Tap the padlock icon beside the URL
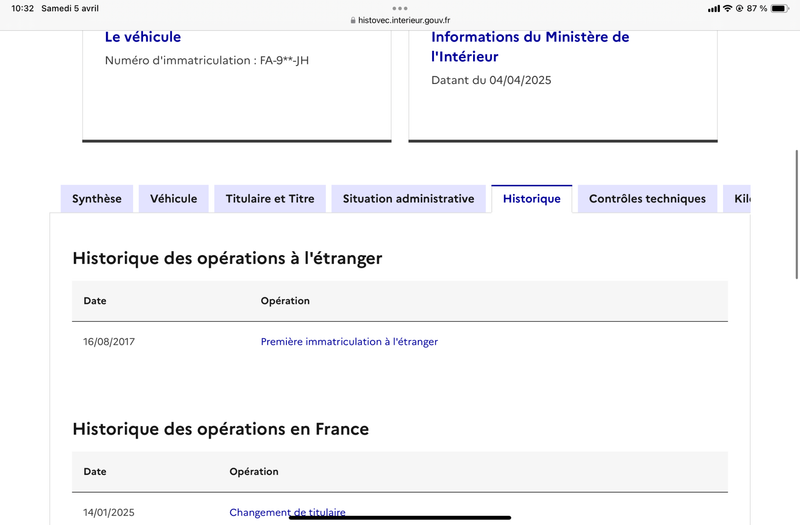Viewport: 800px width, 525px height. coord(352,20)
